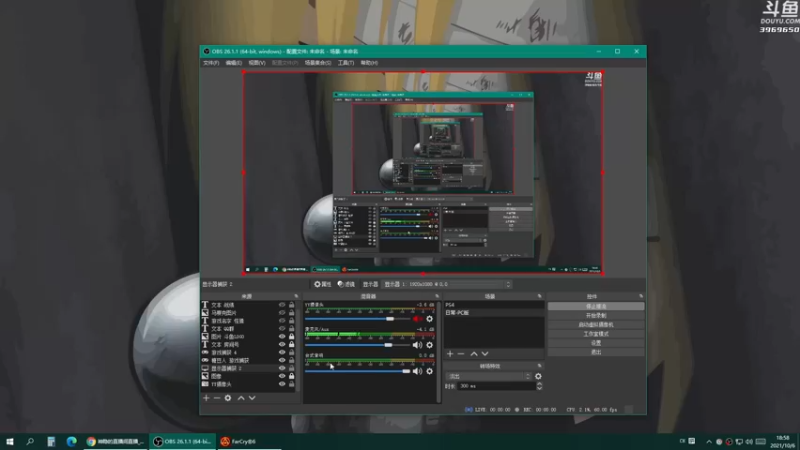Screen dimensions: 800x450
Task: Select the 日常-PC版 scene
Action: pyautogui.click(x=494, y=313)
